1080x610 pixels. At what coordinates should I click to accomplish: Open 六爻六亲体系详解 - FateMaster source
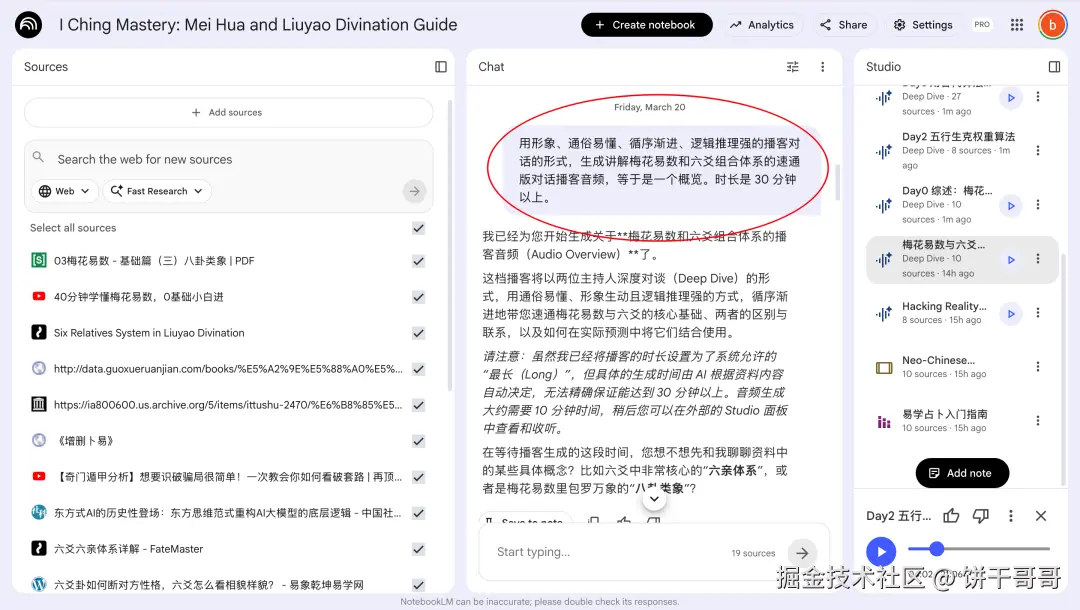[x=128, y=549]
